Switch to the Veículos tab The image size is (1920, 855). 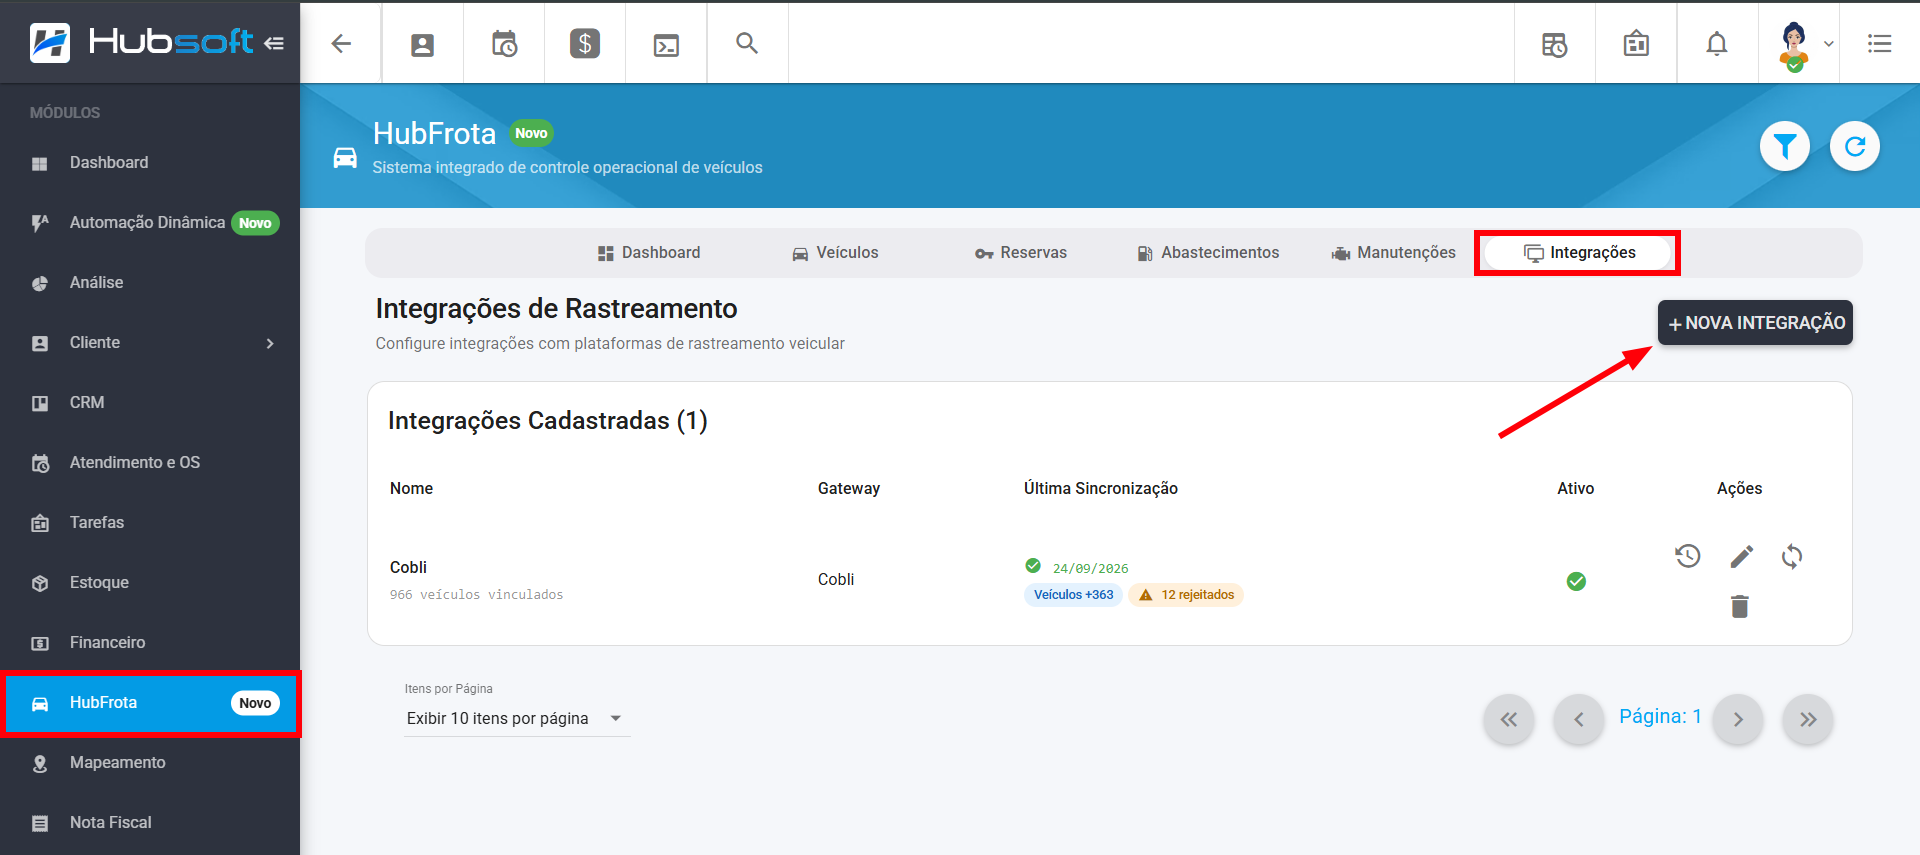[x=835, y=253]
